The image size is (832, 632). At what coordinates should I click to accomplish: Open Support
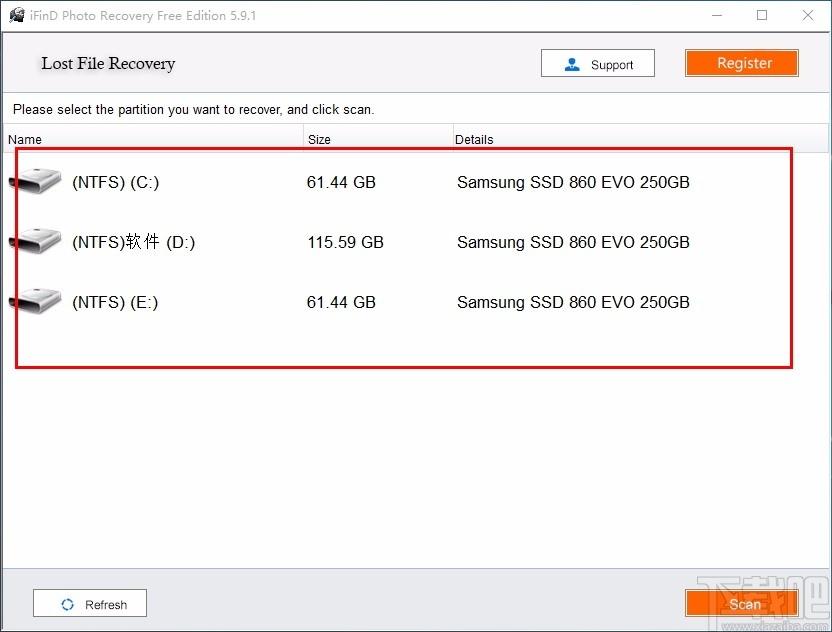597,63
